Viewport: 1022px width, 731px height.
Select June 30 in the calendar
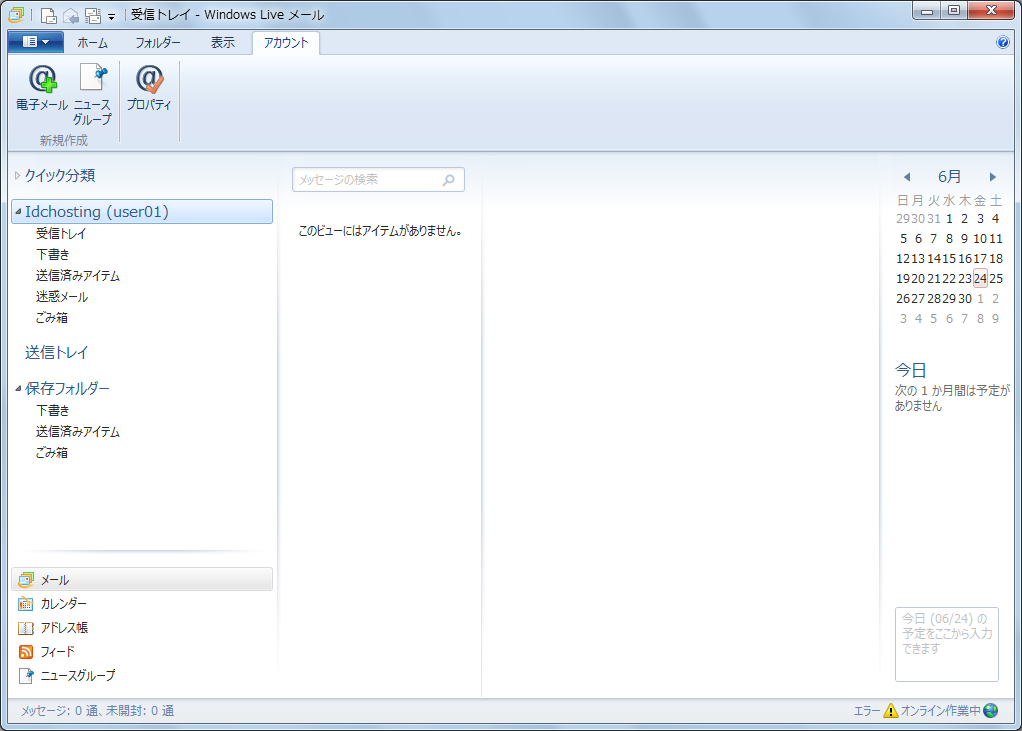[965, 298]
